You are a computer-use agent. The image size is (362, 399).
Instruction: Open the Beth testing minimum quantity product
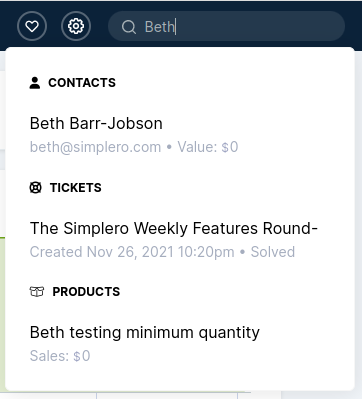pos(145,333)
